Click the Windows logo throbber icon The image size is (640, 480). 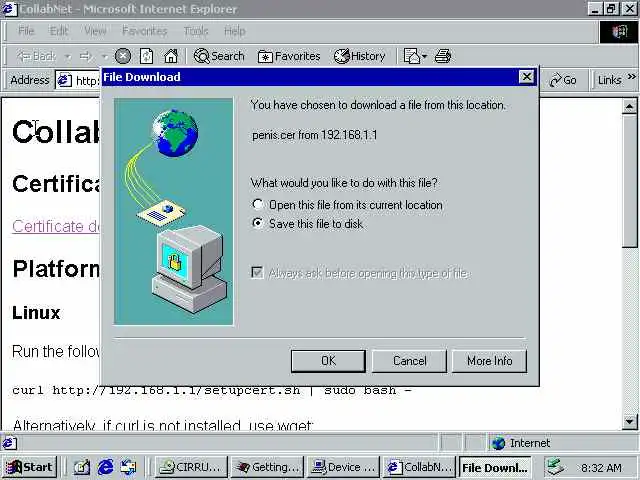coord(619,31)
